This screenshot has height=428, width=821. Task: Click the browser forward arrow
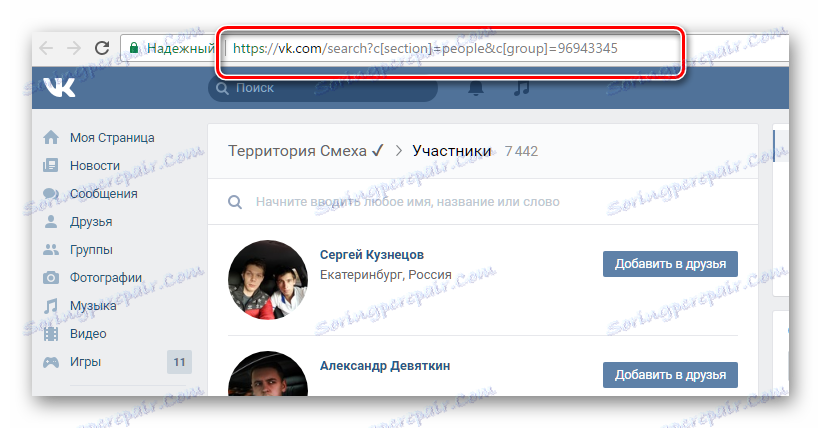(x=74, y=49)
